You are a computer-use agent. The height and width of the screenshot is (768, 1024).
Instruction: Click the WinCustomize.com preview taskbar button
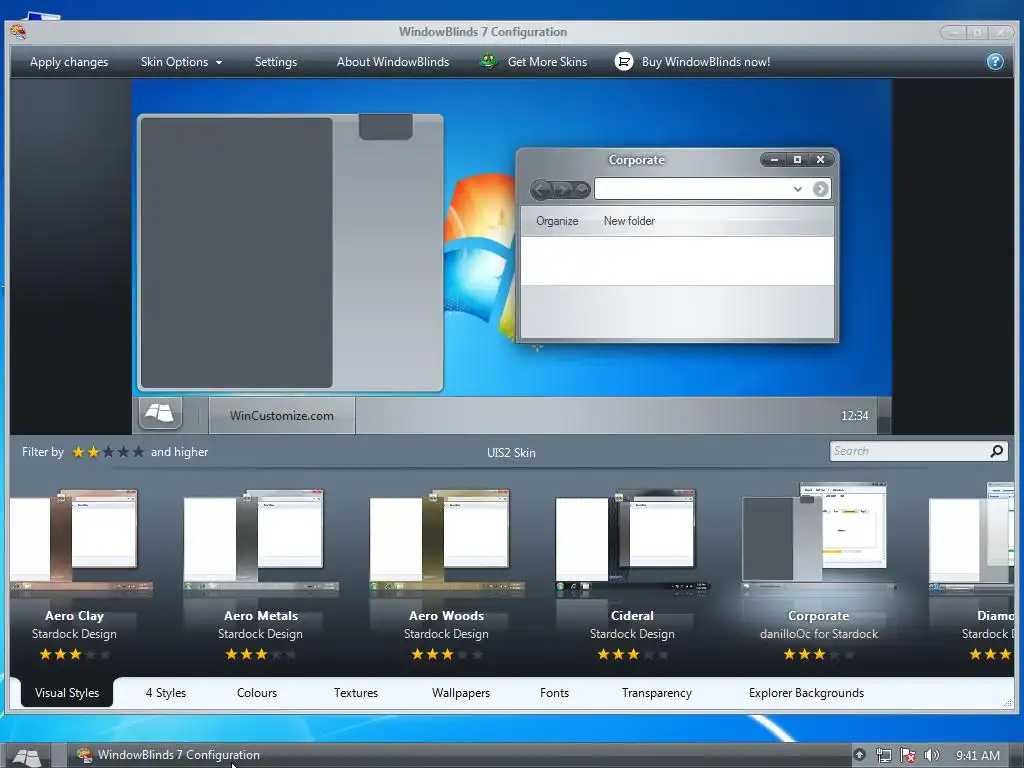(281, 415)
